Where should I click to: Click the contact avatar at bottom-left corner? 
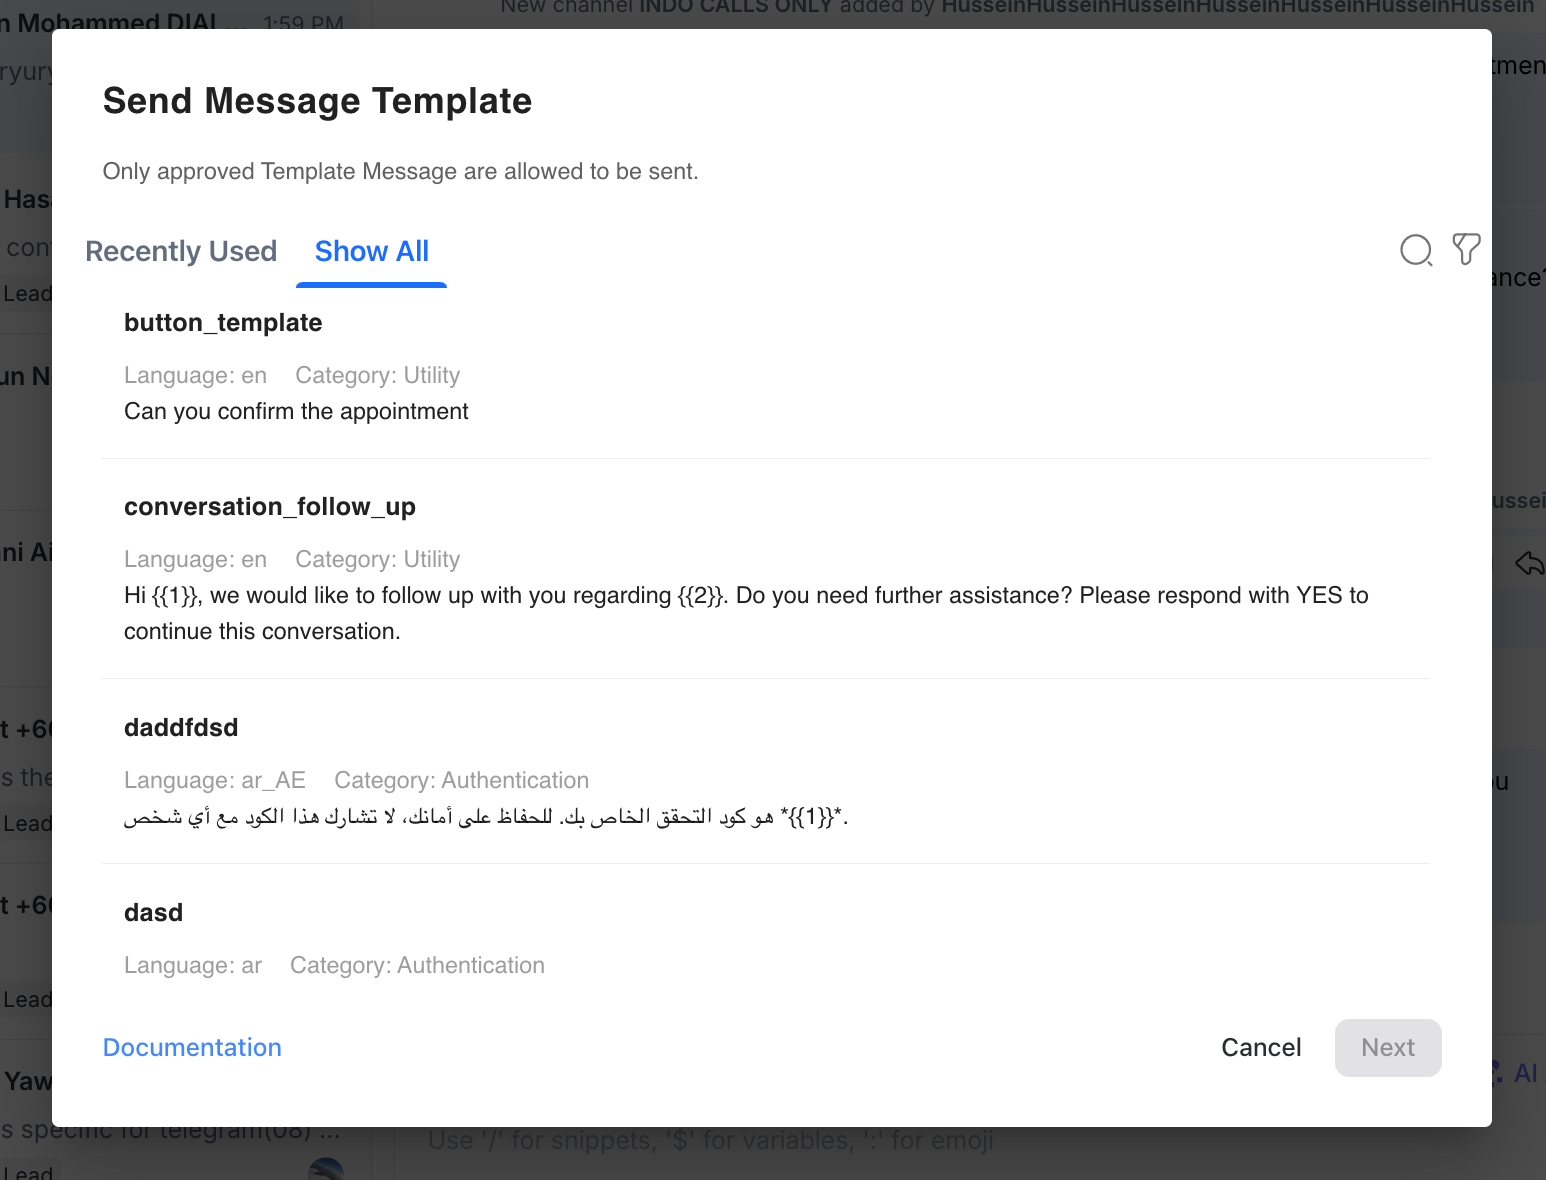click(326, 1168)
